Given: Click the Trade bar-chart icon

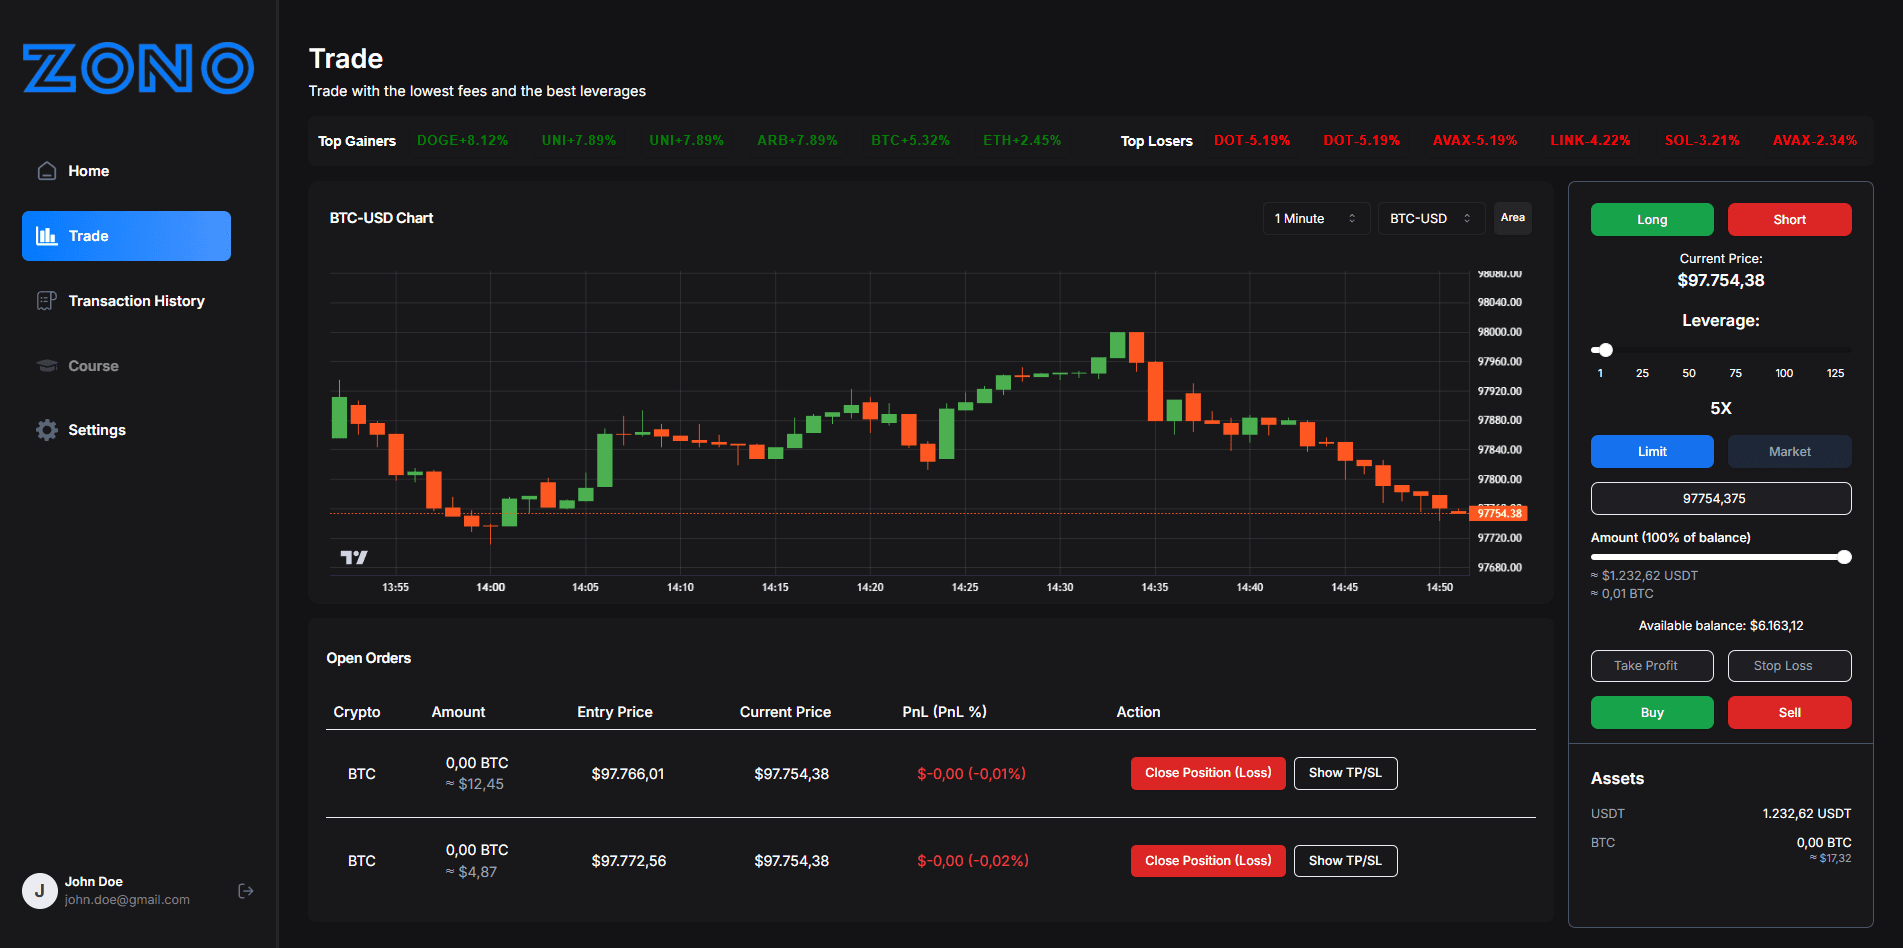Looking at the screenshot, I should click(46, 236).
